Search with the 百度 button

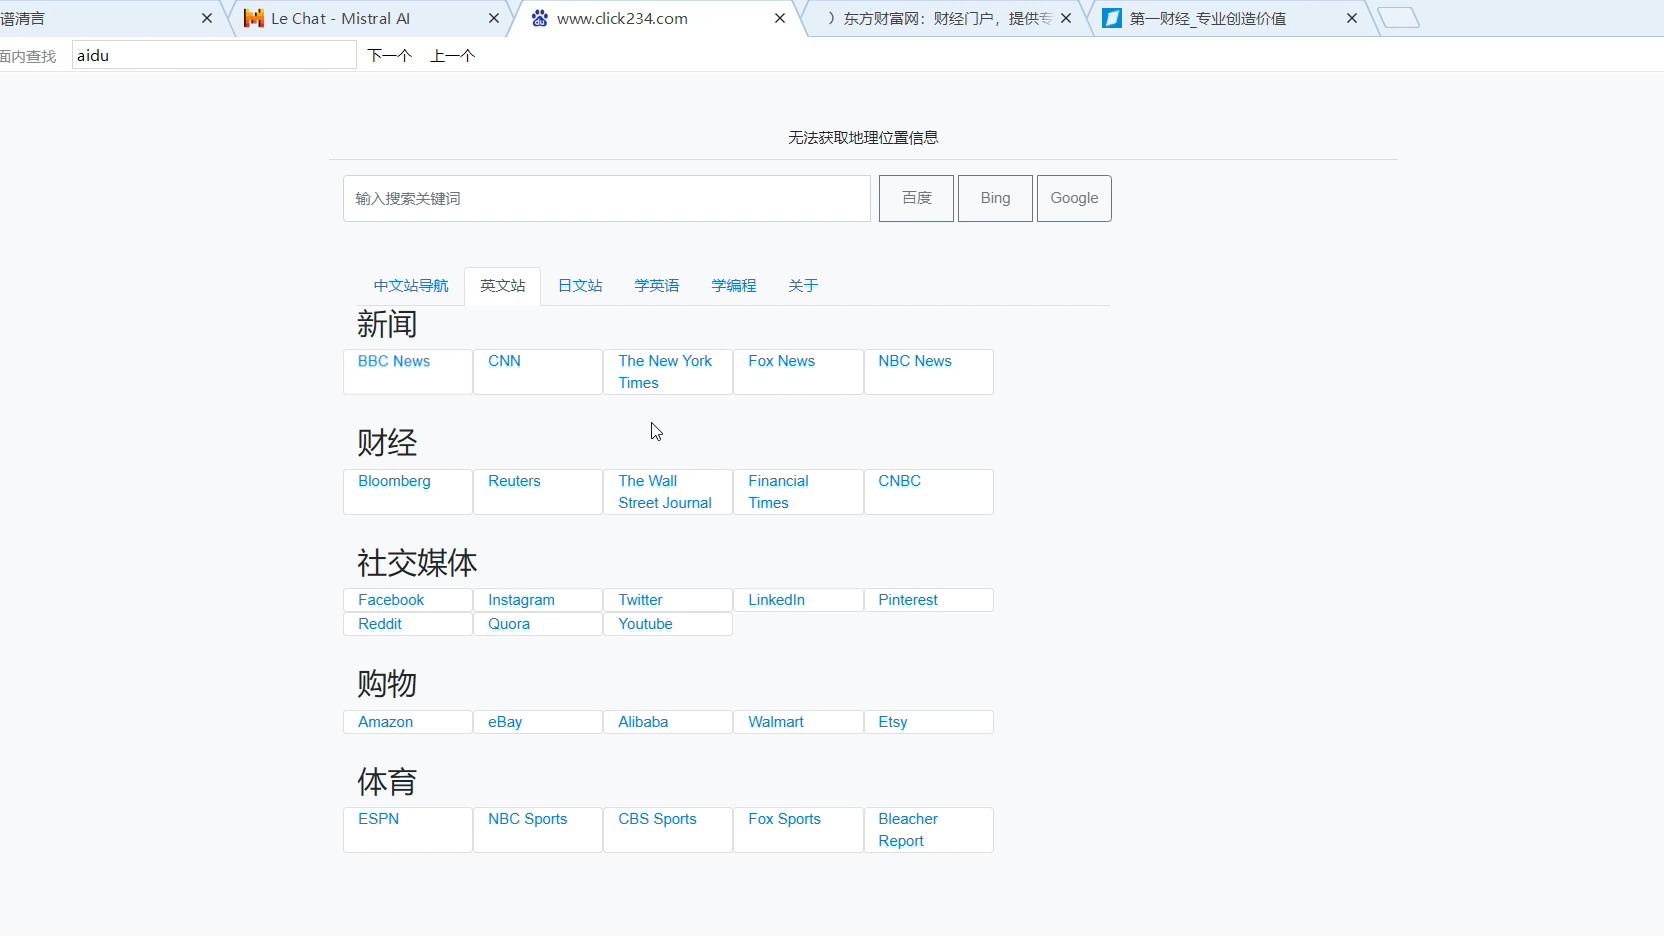pos(916,198)
